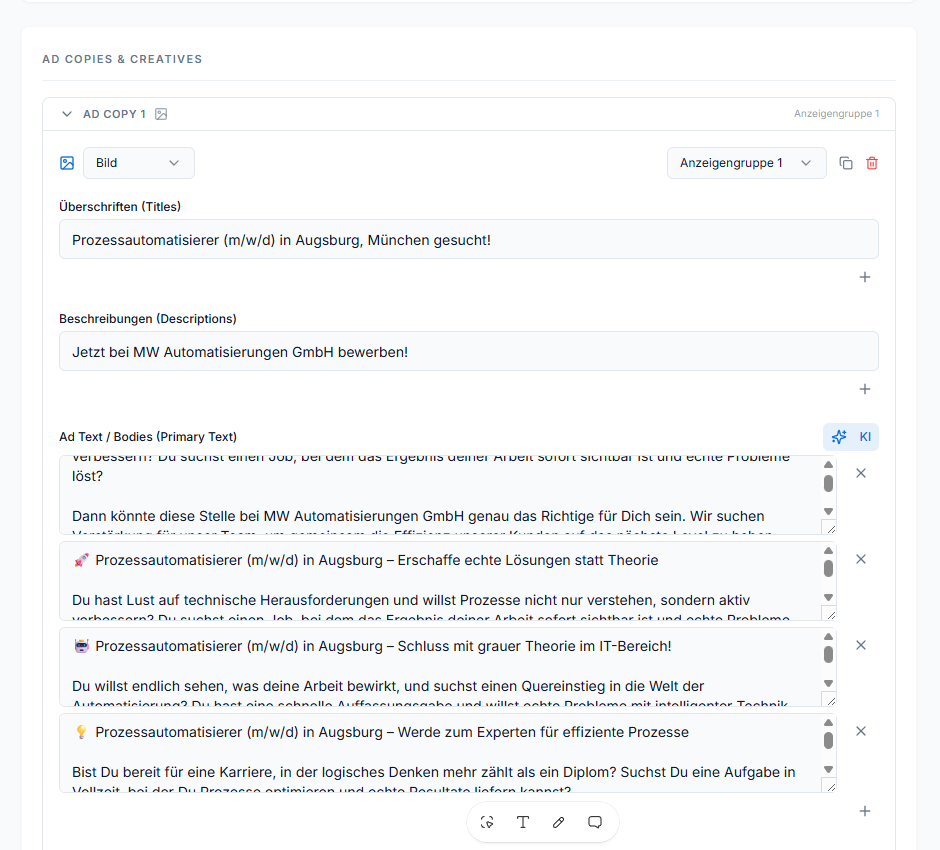Open the Bild media type dropdown
This screenshot has height=850, width=940.
click(138, 163)
